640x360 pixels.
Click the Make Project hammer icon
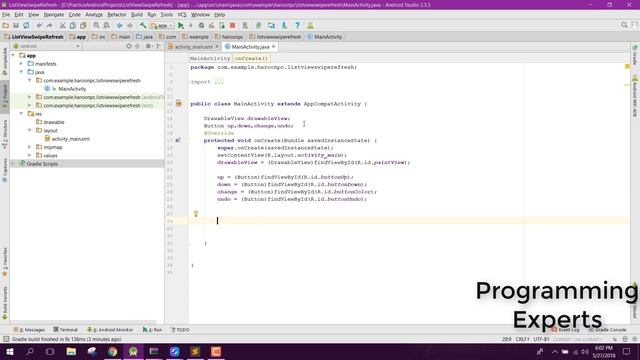(143, 25)
